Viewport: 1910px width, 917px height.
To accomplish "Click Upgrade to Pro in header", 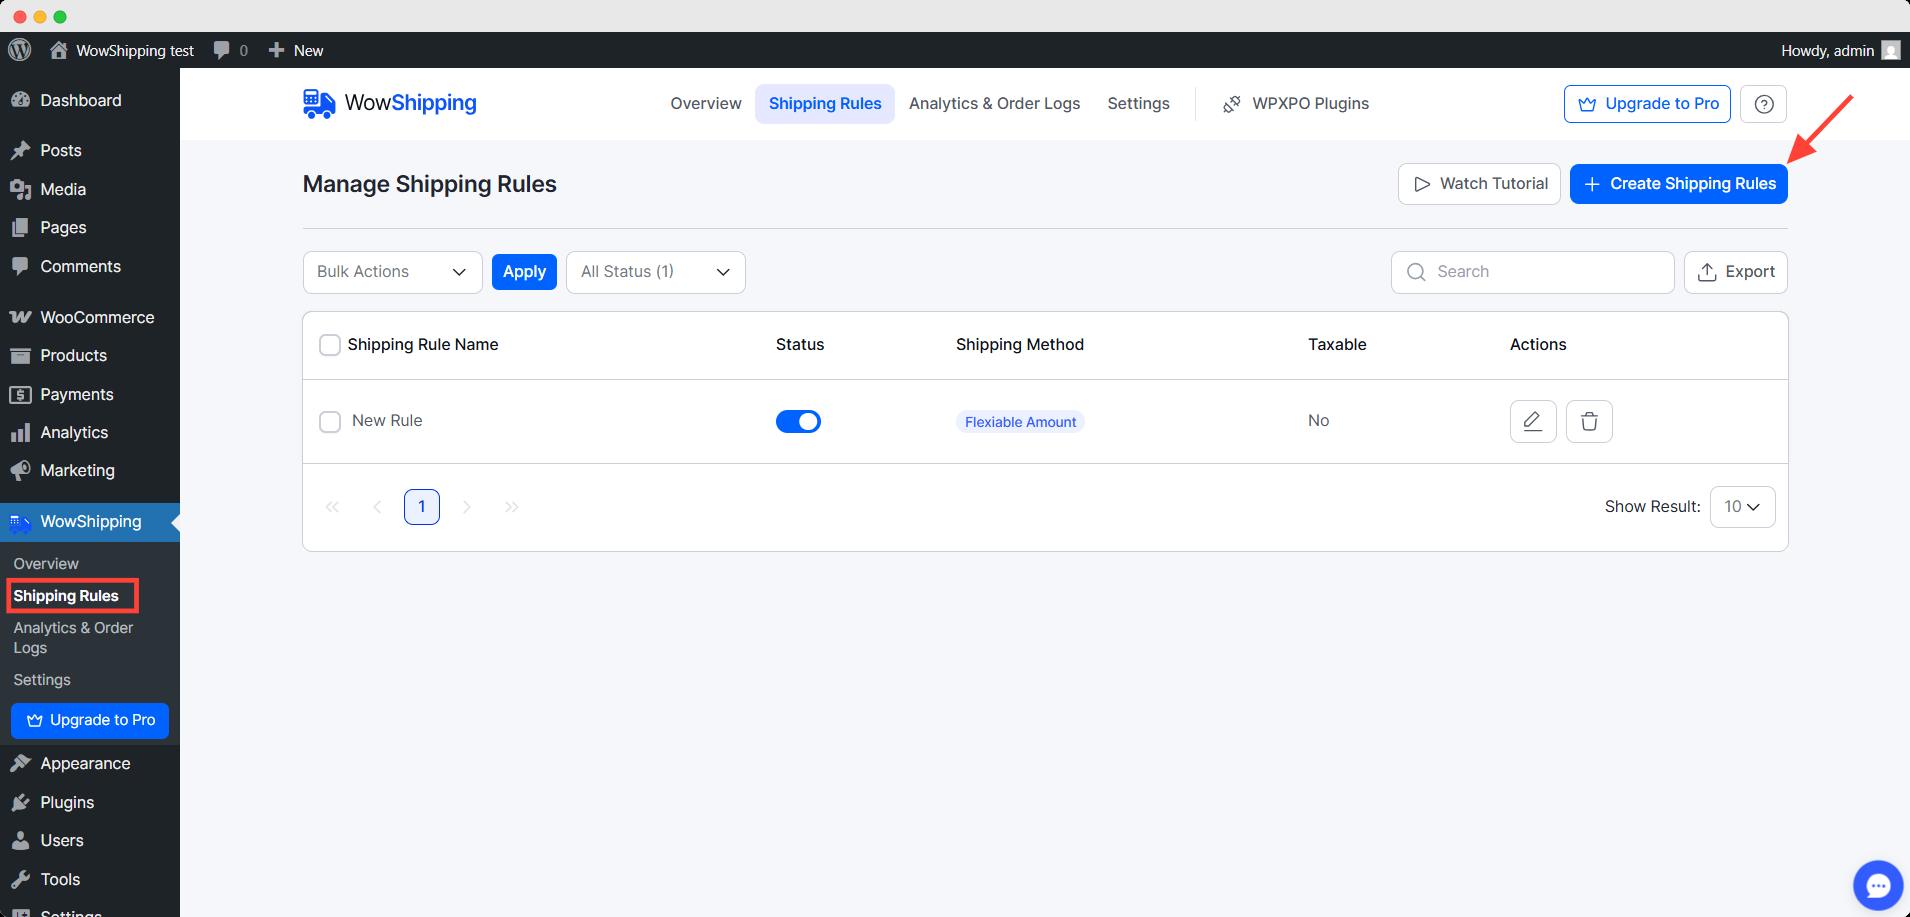I will [1647, 104].
